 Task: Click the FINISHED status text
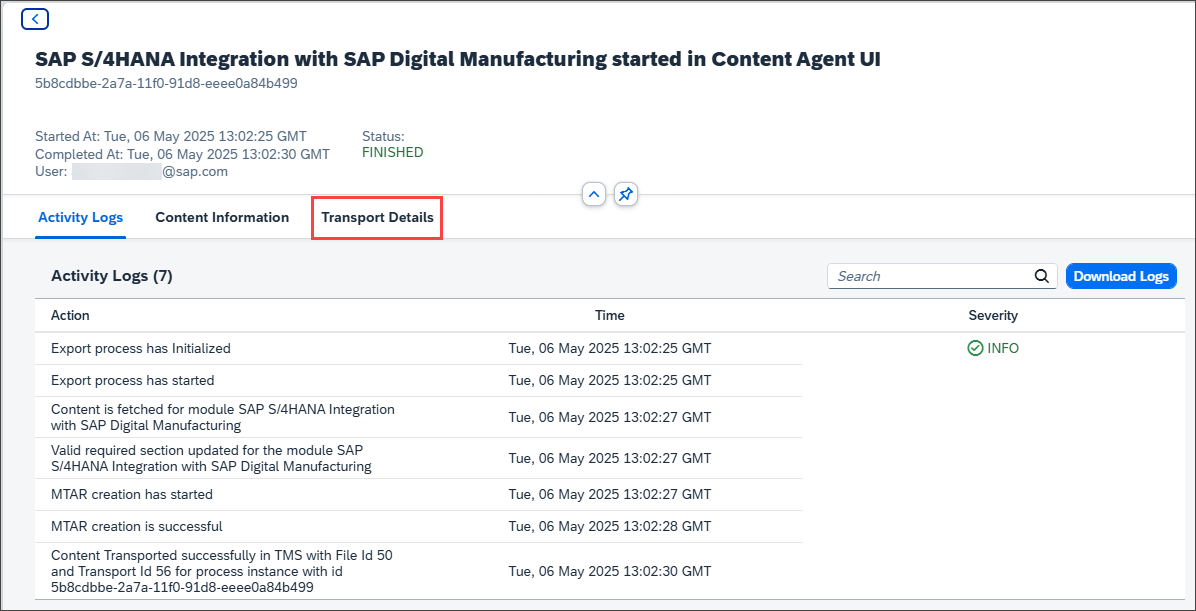click(392, 153)
